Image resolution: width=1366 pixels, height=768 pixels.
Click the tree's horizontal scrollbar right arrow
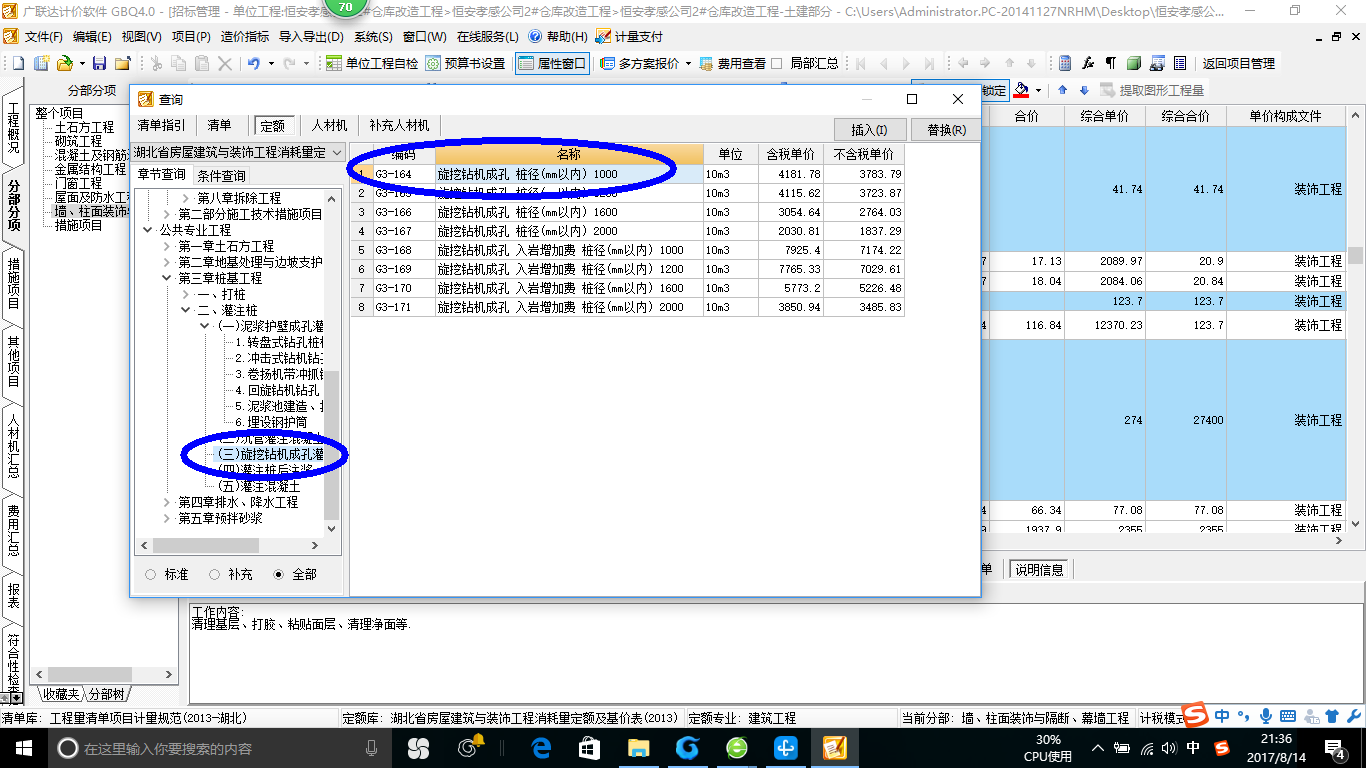tap(315, 546)
